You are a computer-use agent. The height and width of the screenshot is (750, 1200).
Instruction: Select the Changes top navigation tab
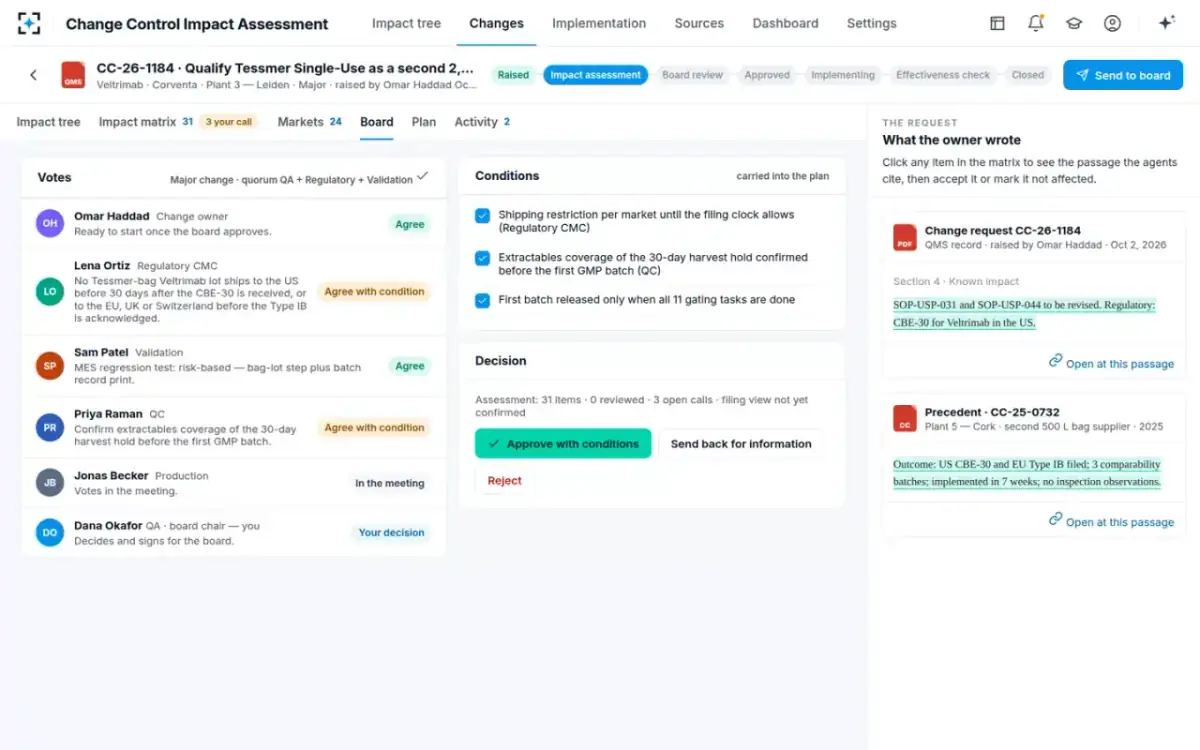pos(496,23)
